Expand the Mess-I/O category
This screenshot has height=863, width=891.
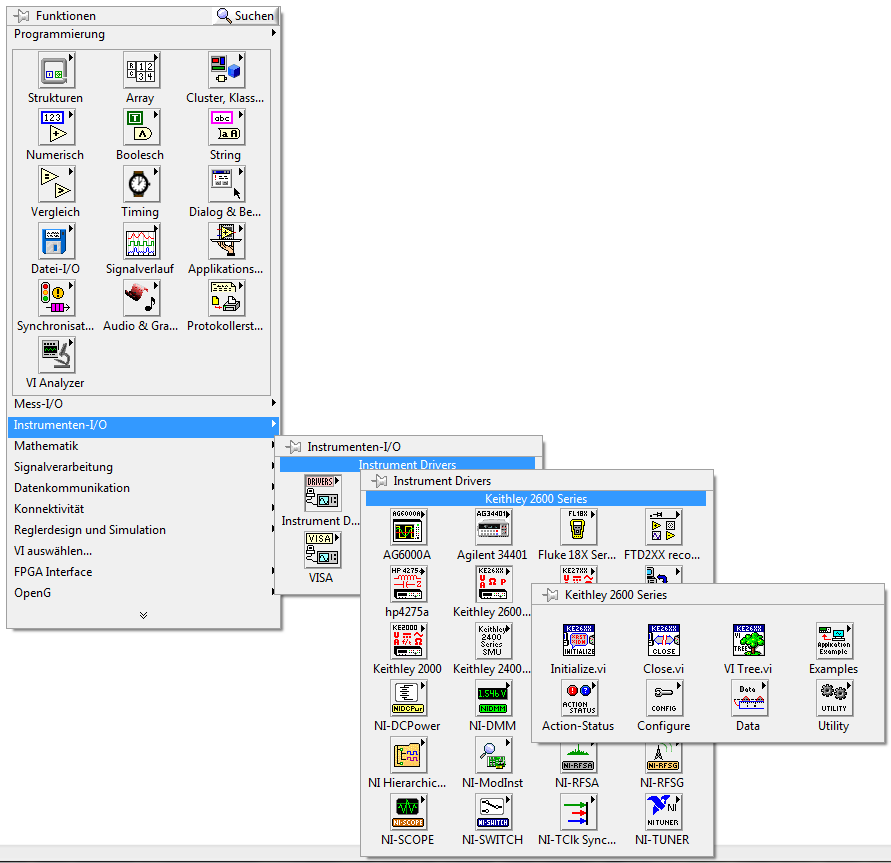pyautogui.click(x=144, y=404)
